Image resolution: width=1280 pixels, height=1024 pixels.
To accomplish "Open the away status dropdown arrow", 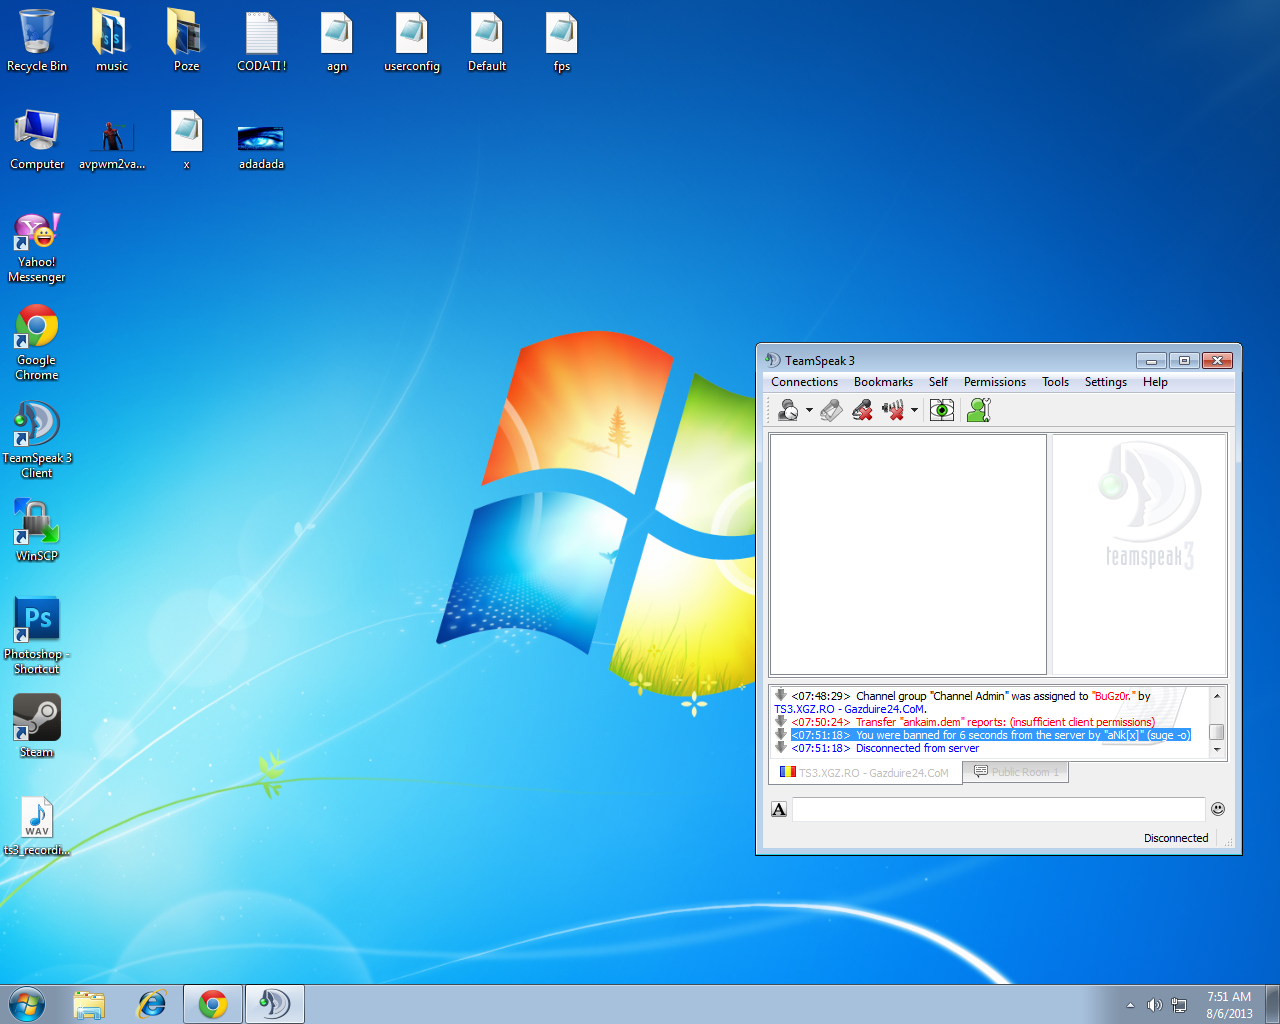I will [809, 410].
